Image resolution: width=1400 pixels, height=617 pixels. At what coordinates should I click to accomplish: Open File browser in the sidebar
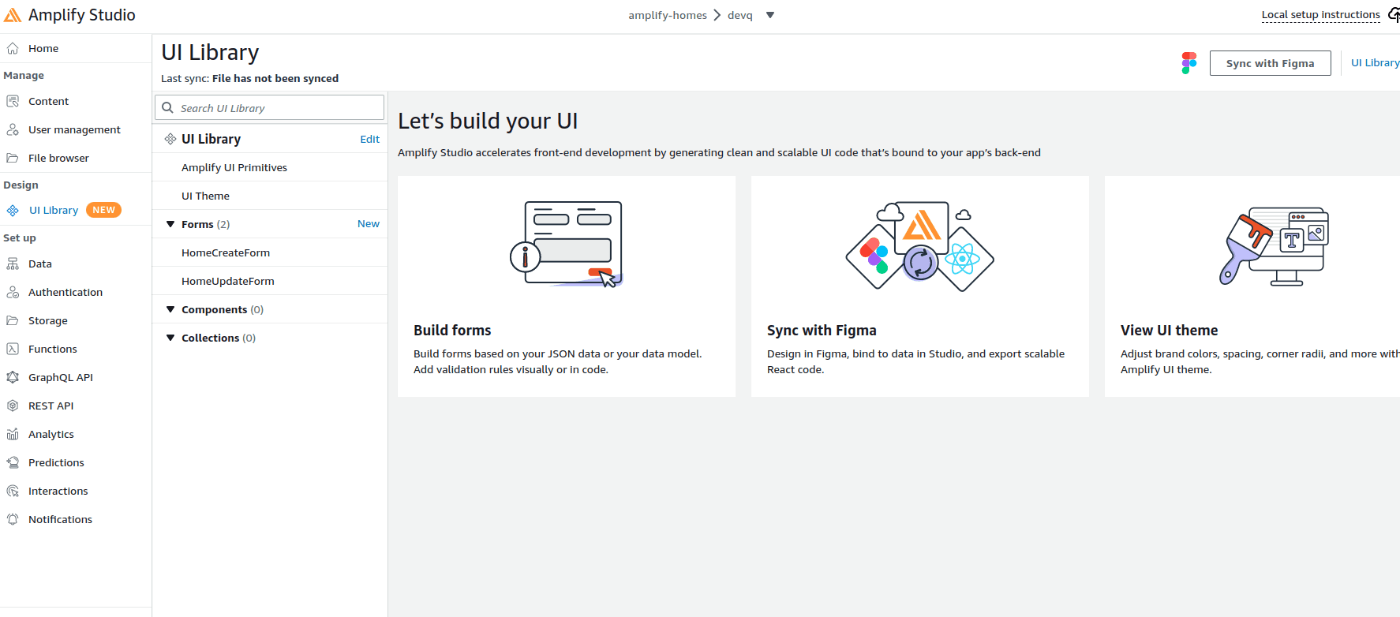tap(58, 158)
